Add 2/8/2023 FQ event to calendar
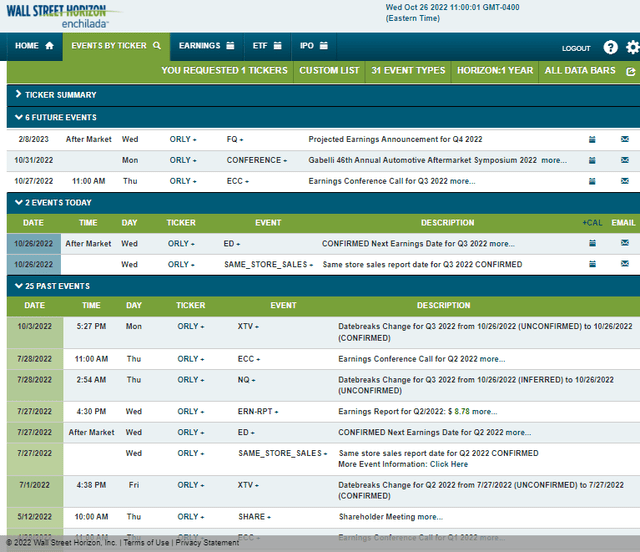This screenshot has width=640, height=552. point(592,139)
